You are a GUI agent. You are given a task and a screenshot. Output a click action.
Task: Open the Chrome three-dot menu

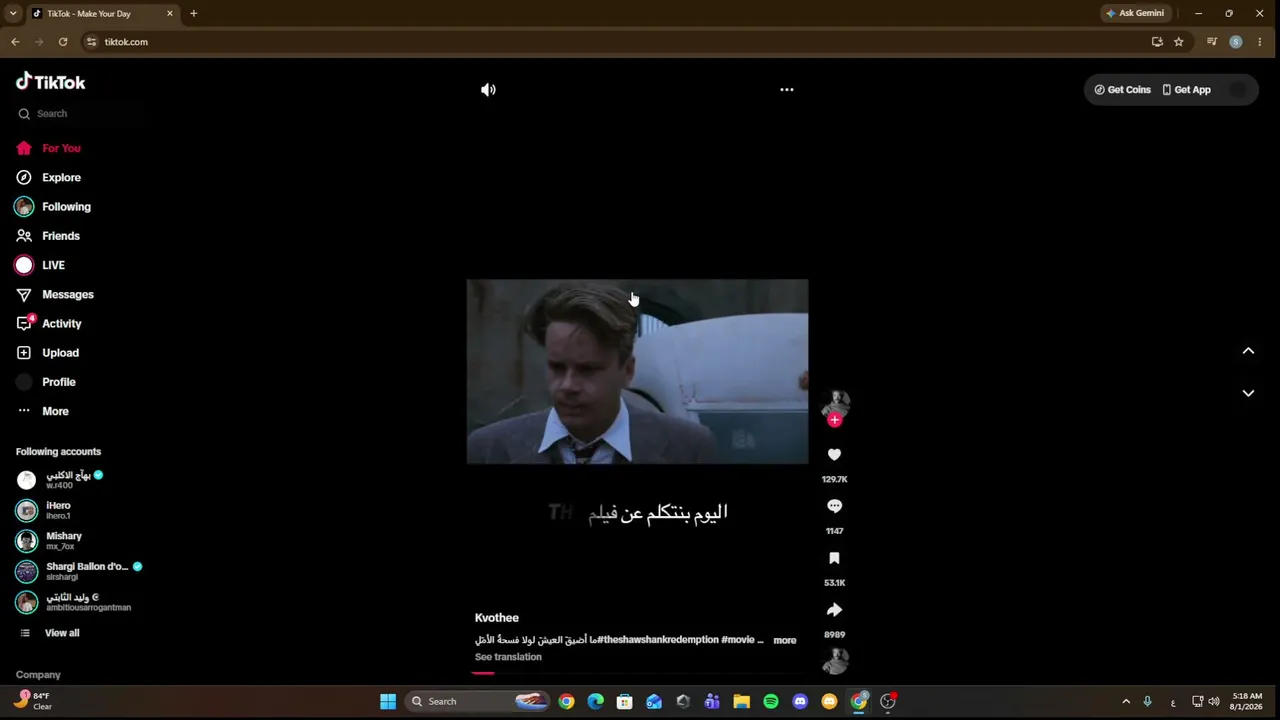[x=1260, y=42]
